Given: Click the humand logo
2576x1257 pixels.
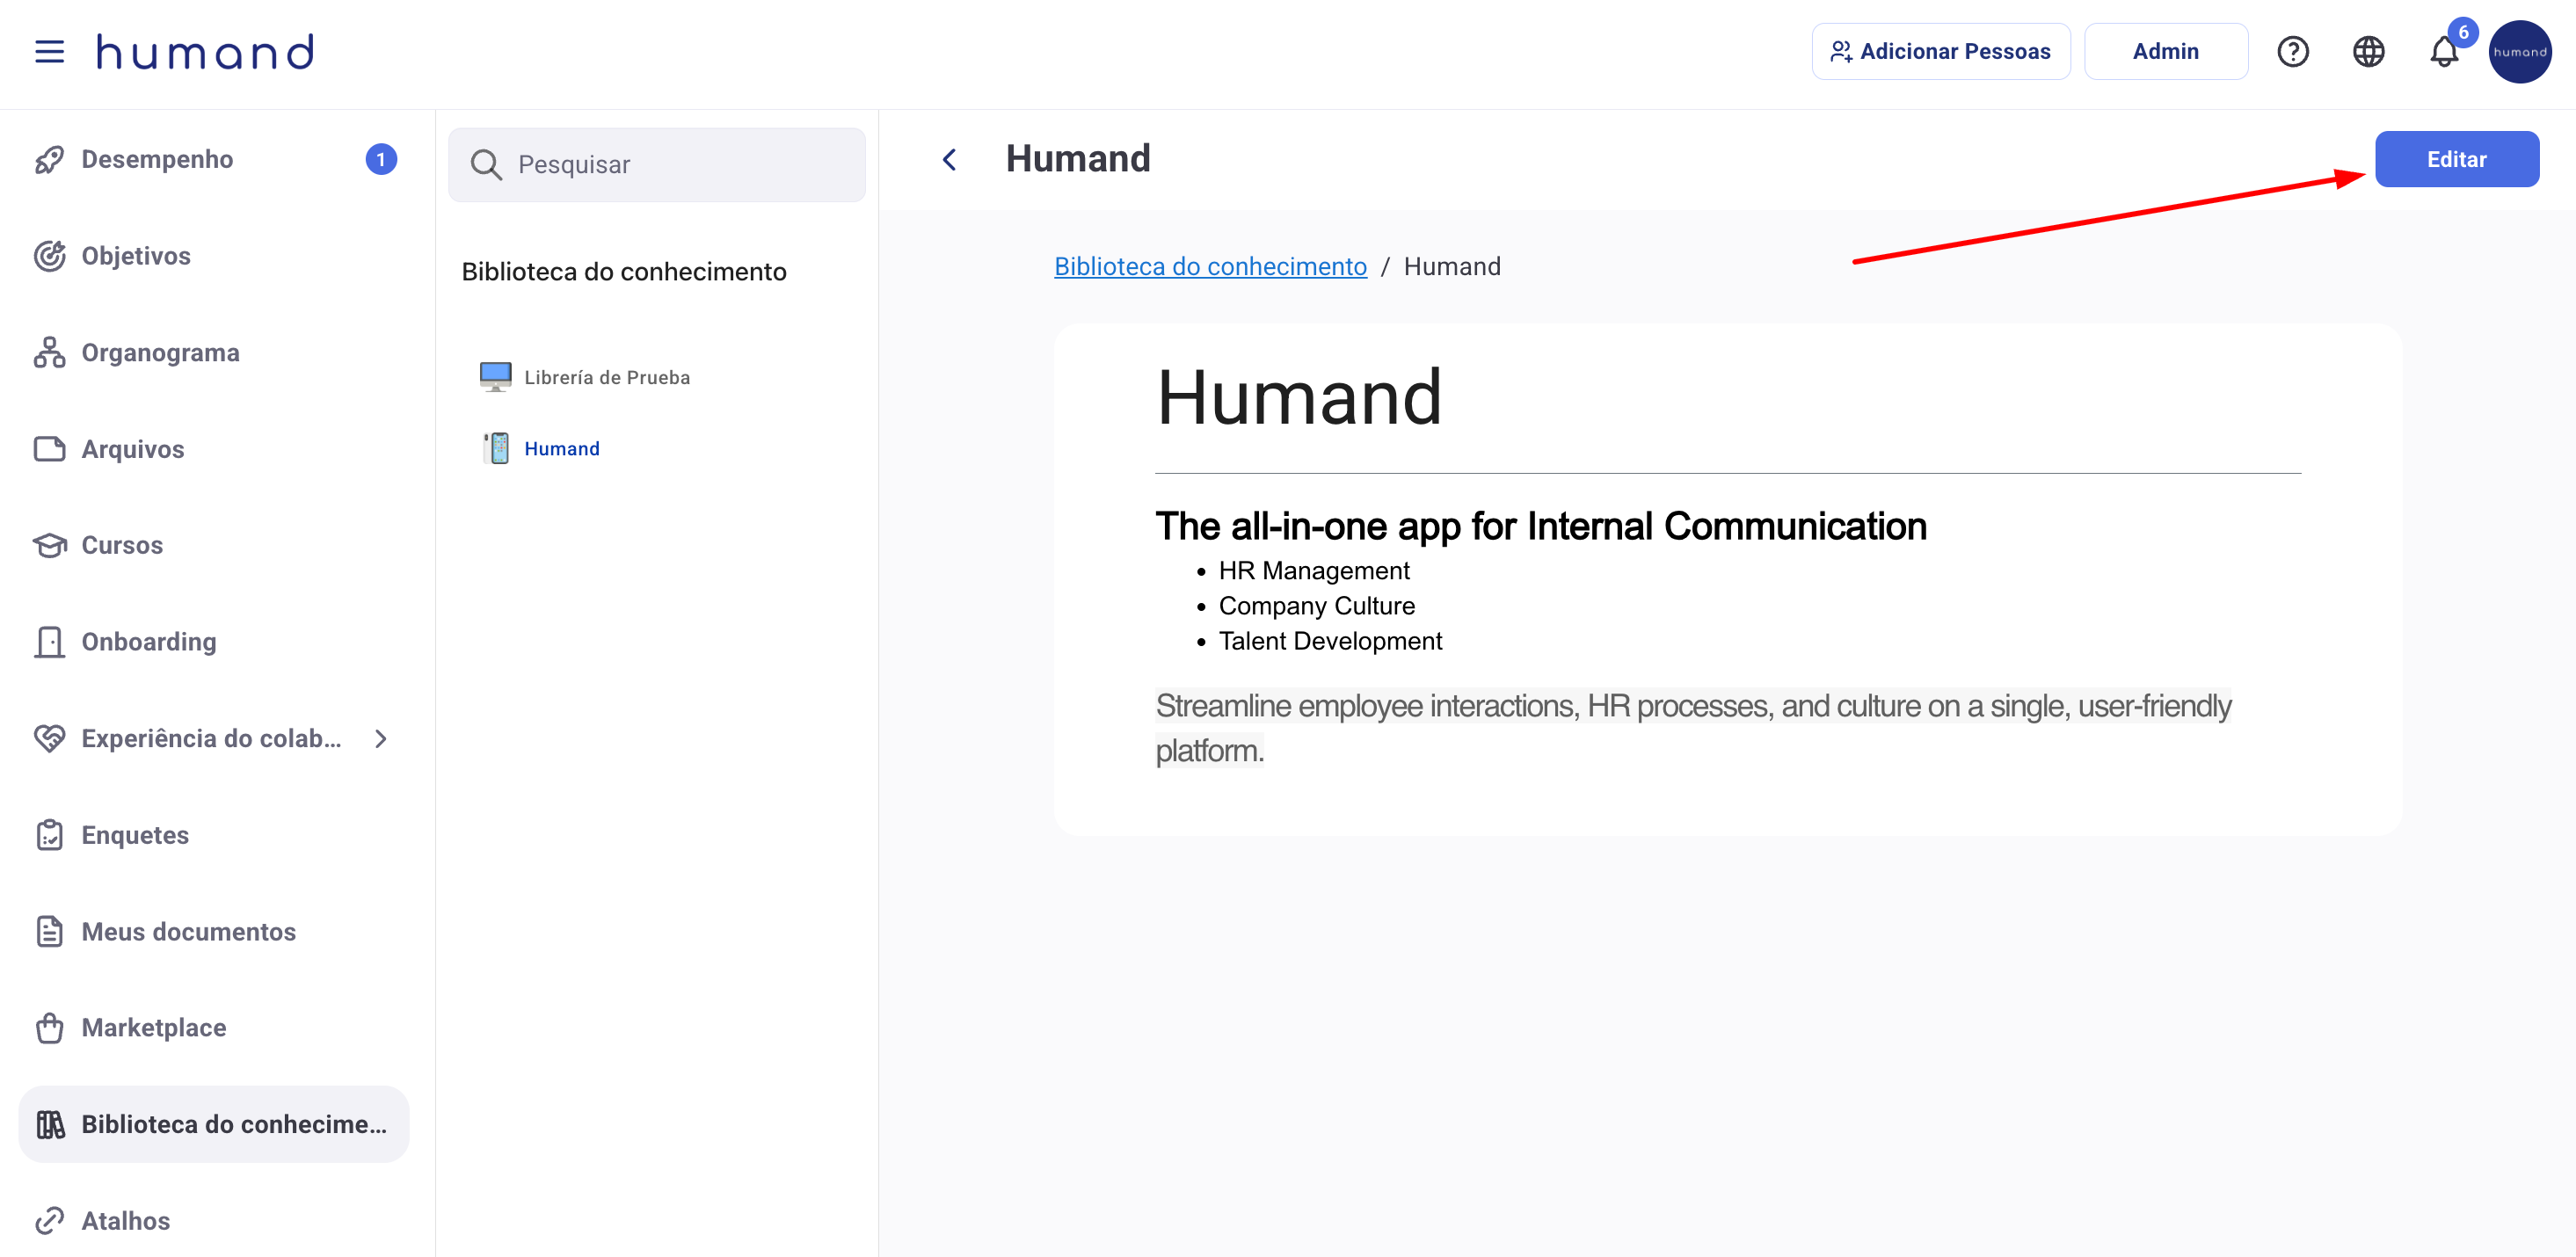Looking at the screenshot, I should [205, 51].
